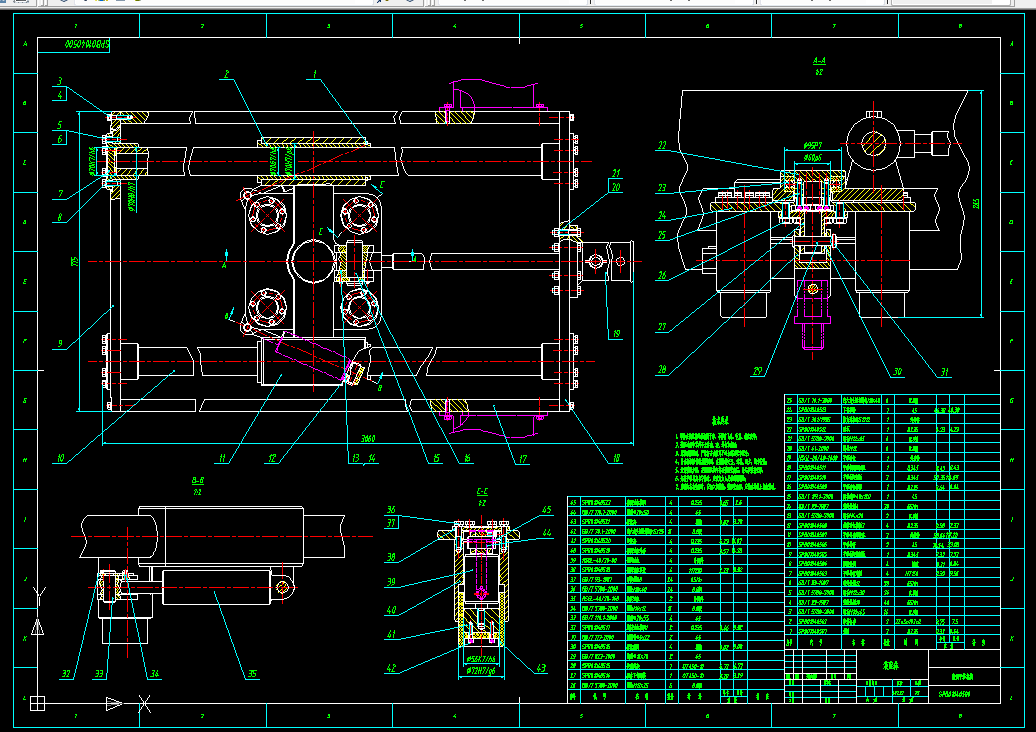Viewport: 1036px width, 732px height.
Task: Click callout label 17 under main view
Action: (x=523, y=458)
